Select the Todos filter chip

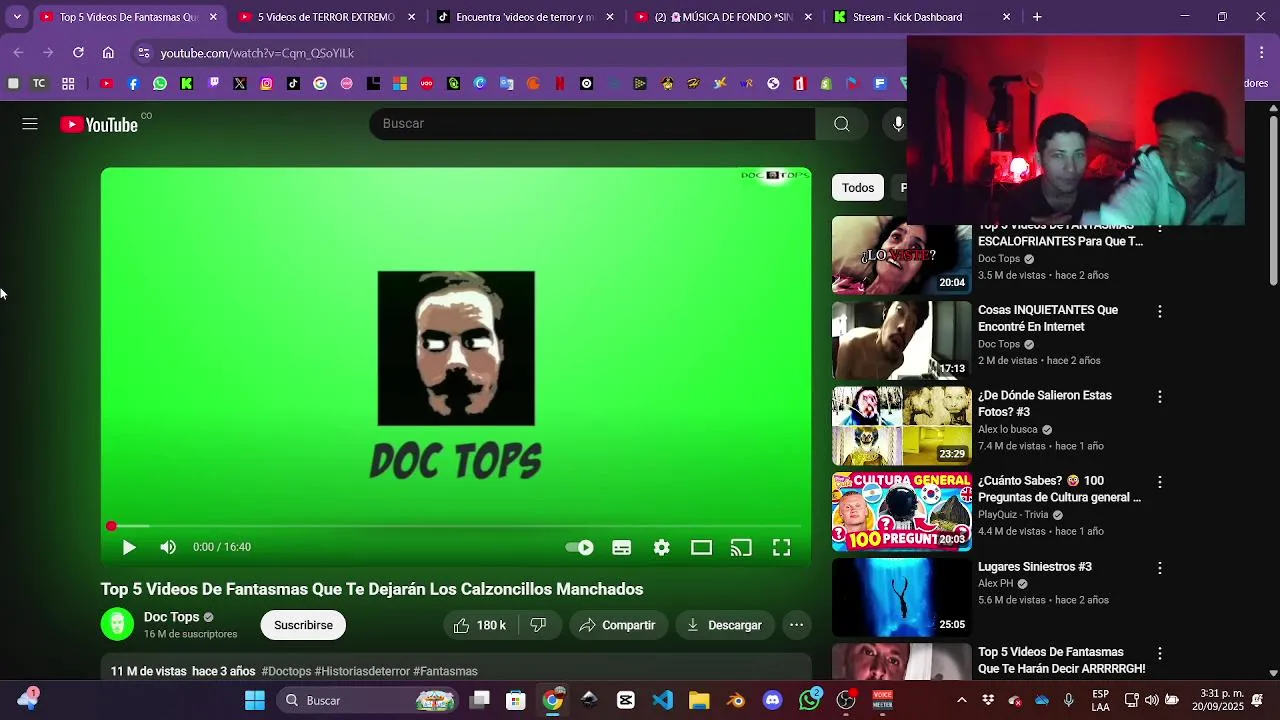pos(858,188)
